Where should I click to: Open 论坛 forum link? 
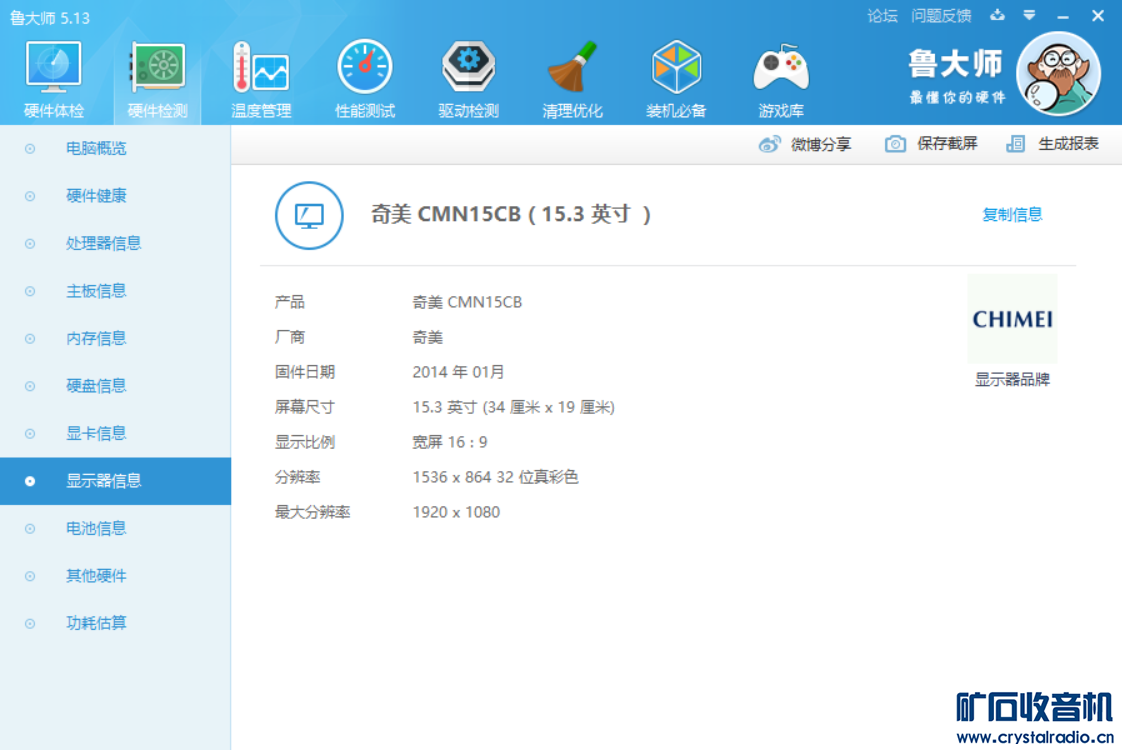[882, 16]
